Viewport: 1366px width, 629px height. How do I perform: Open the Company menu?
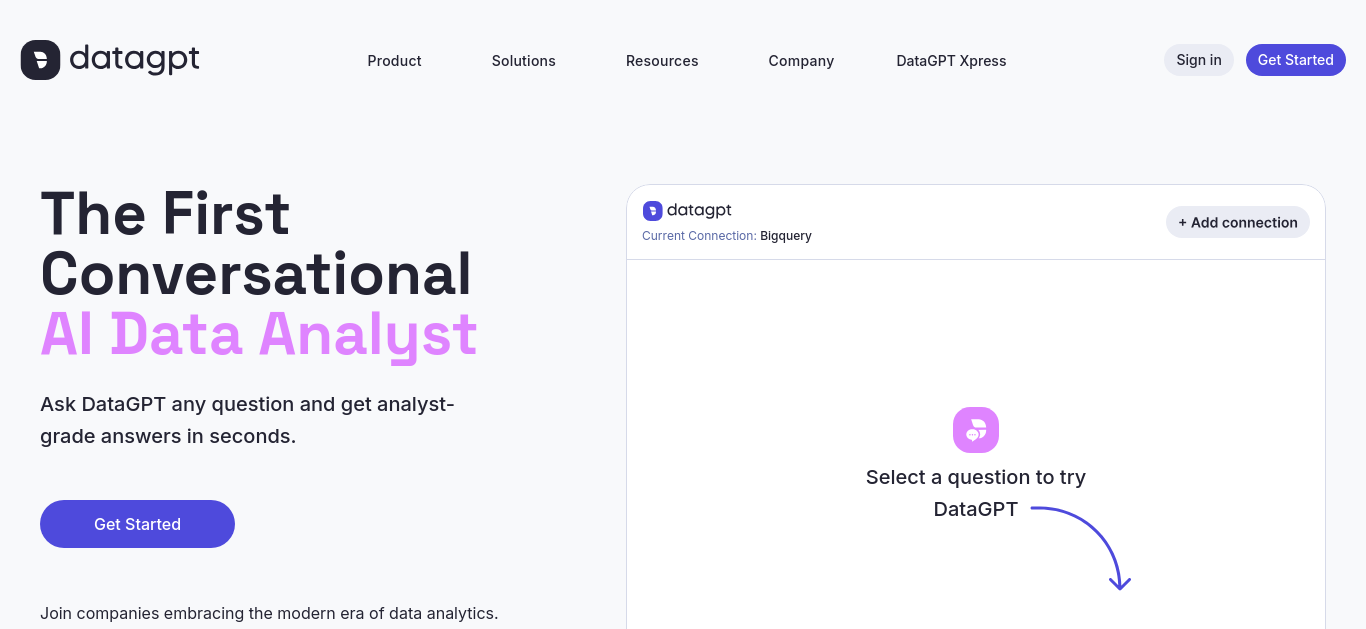tap(801, 61)
